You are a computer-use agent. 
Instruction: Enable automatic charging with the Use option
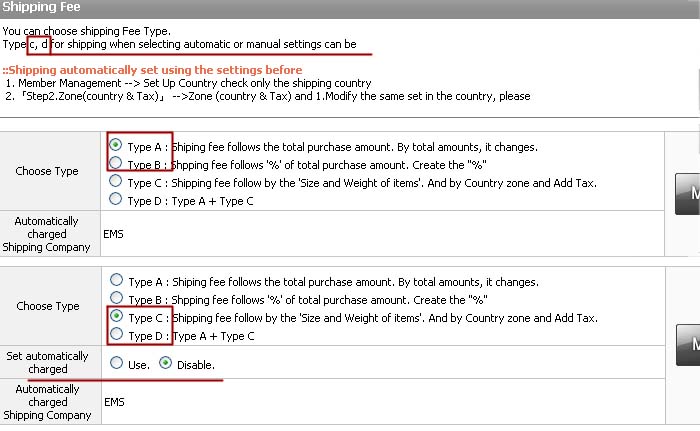[x=117, y=364]
